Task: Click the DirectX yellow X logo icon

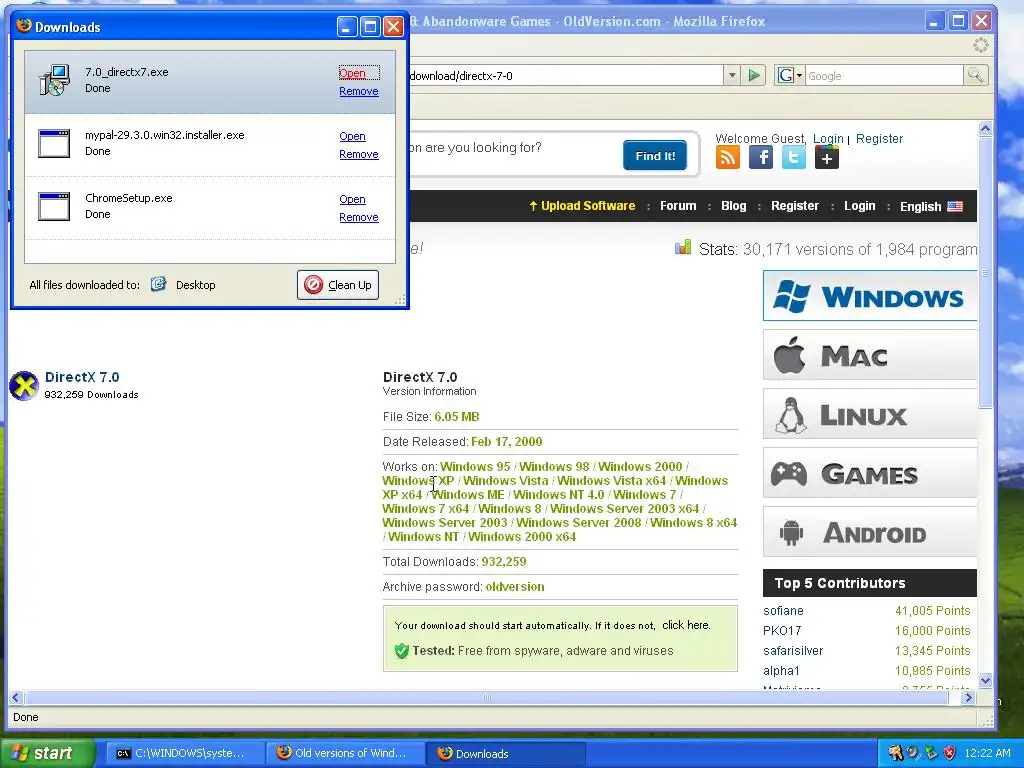Action: [x=24, y=385]
